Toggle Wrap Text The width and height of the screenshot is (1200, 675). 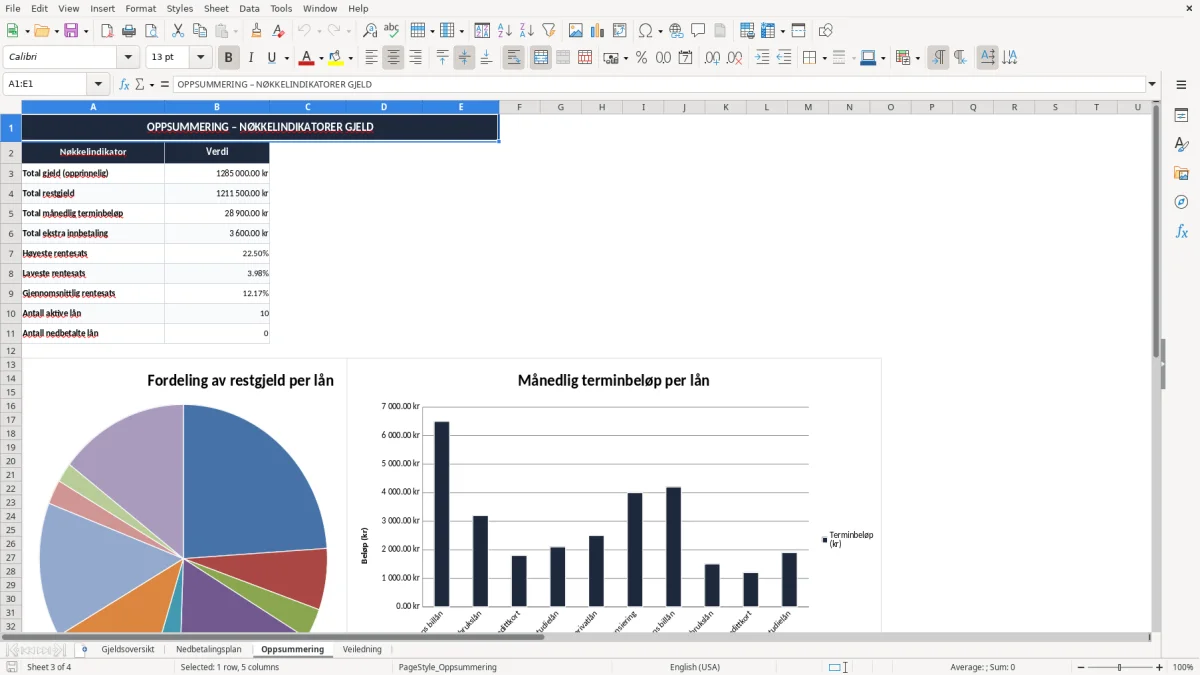coord(513,58)
